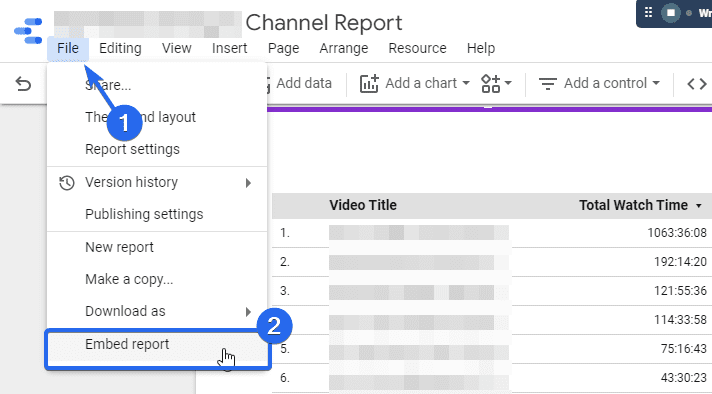Click the Add a chart button label
The height and width of the screenshot is (394, 712).
point(421,83)
